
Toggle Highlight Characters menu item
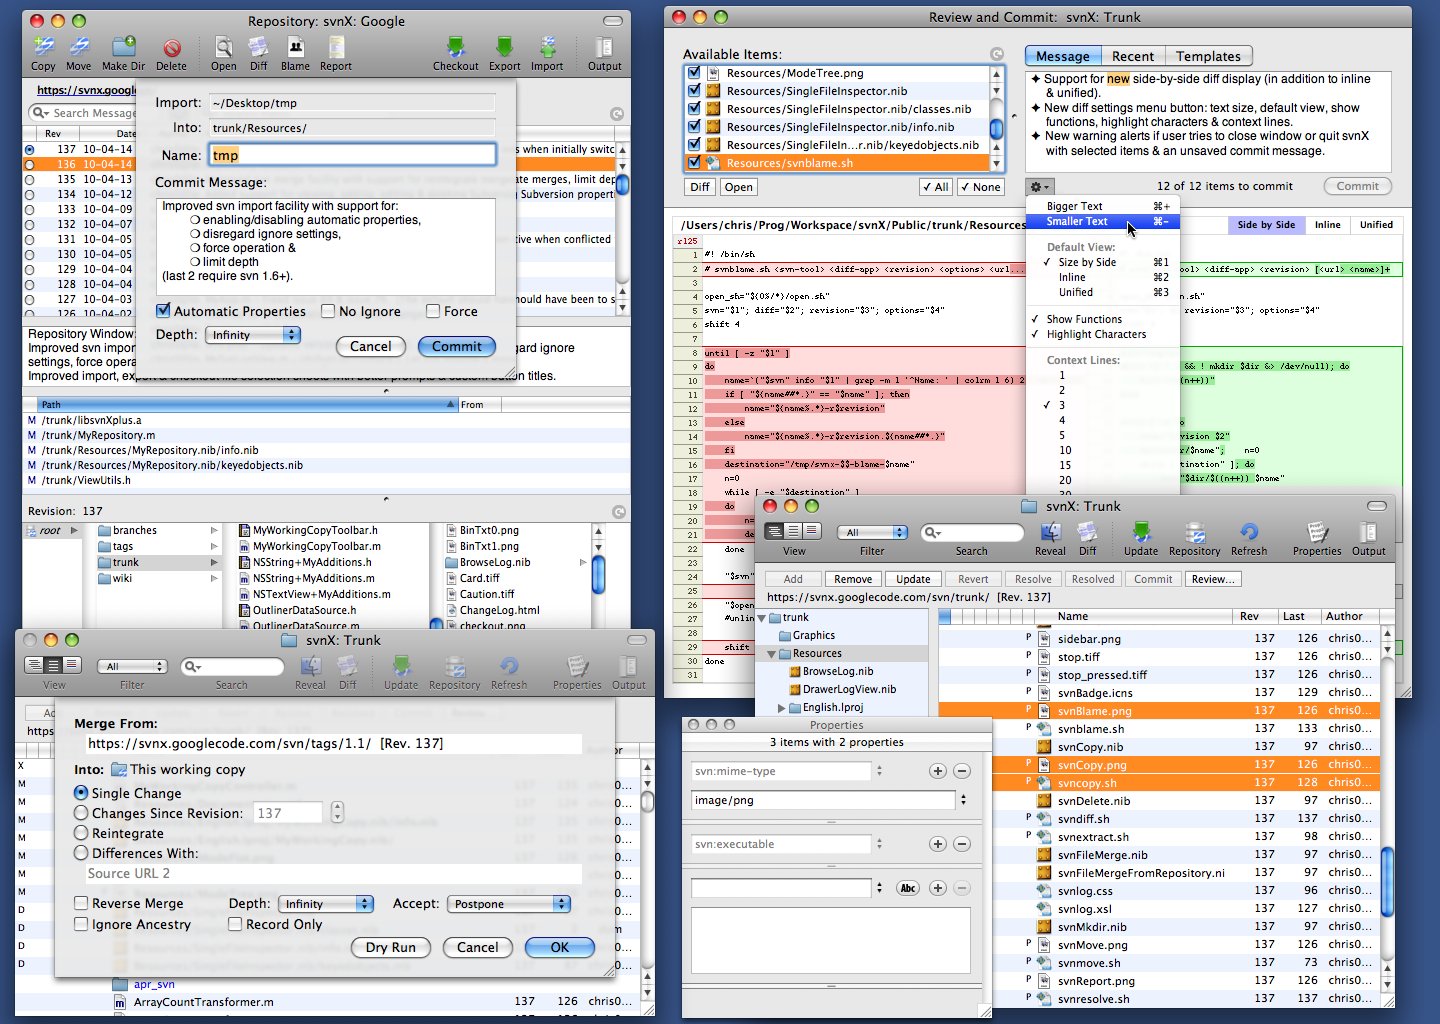[1103, 335]
